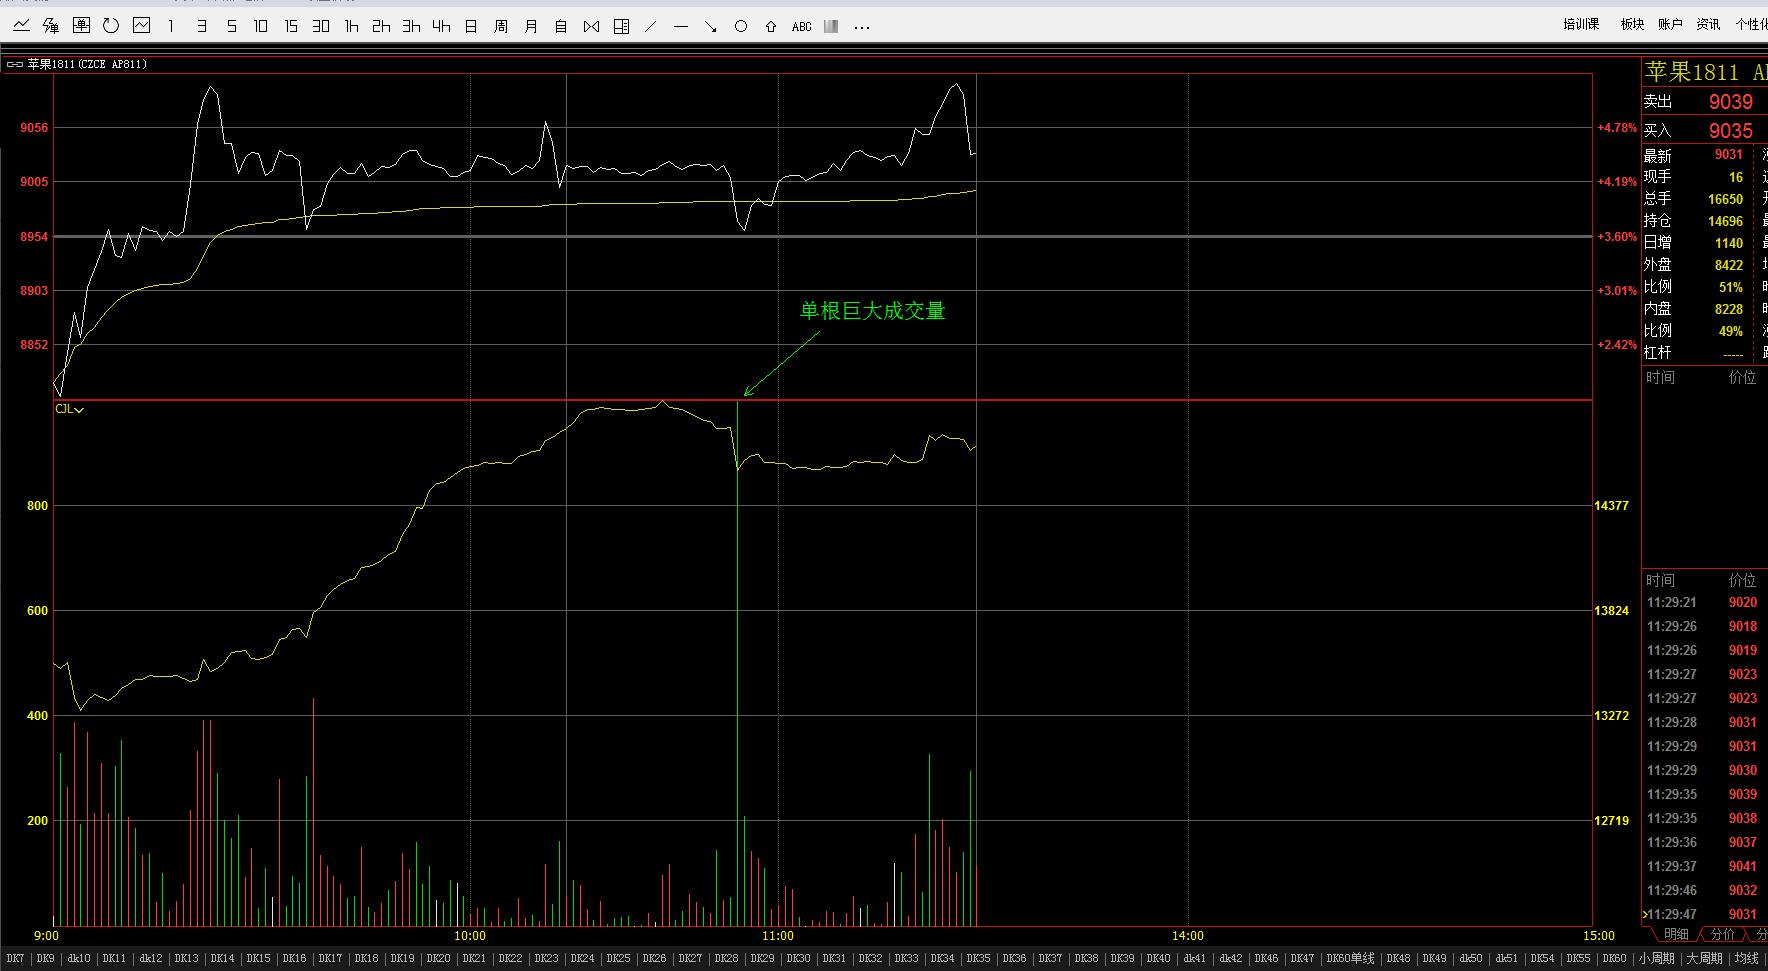The height and width of the screenshot is (971, 1768).
Task: Click the 14:00 label on the time axis
Action: tap(1188, 936)
